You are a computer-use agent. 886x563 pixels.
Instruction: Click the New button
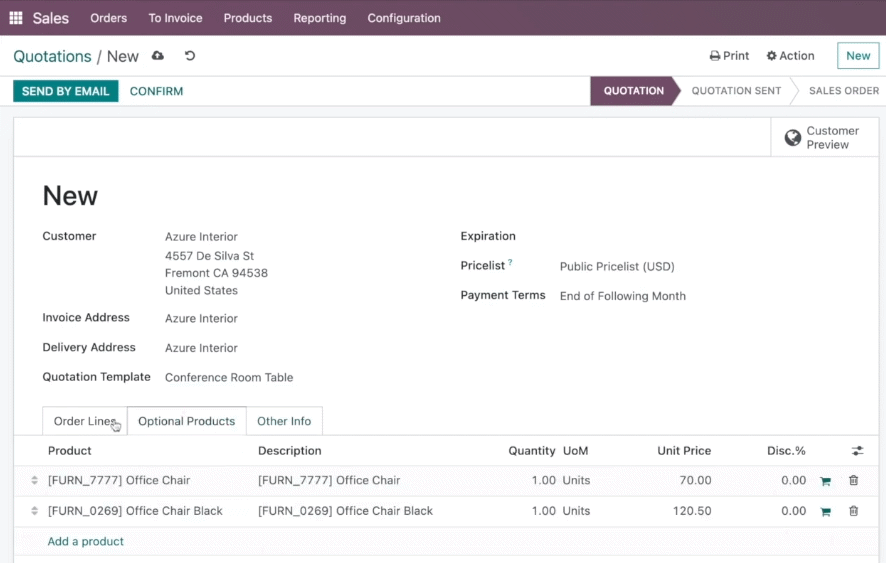point(858,56)
